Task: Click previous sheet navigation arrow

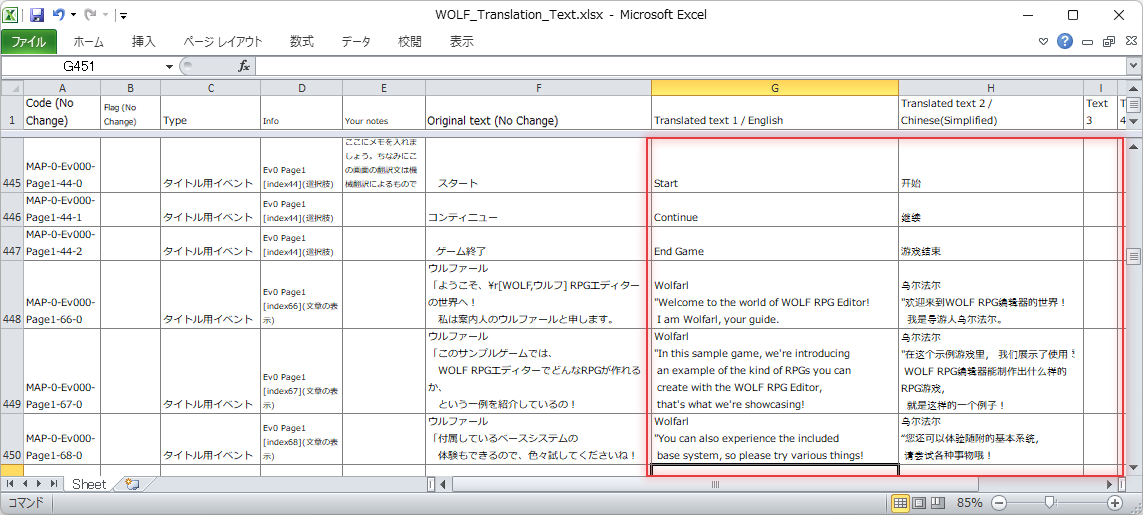Action: pyautogui.click(x=25, y=484)
